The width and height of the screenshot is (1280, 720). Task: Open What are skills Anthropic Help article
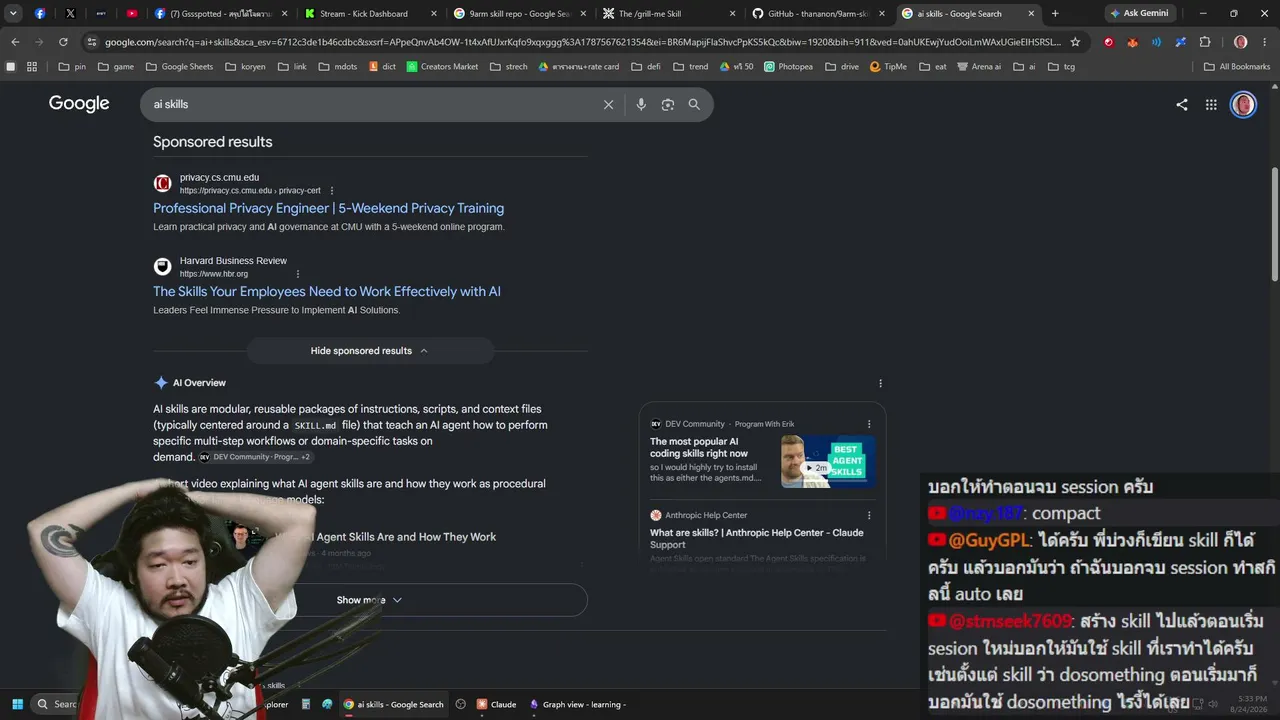pos(757,539)
